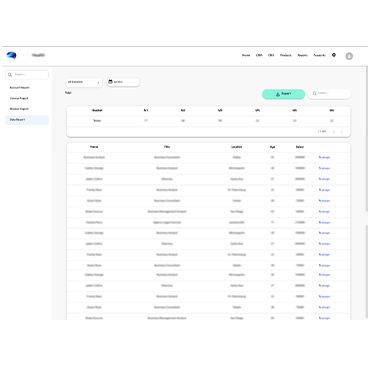Click the action link in the Jacksonville row
The image size is (370, 365).
tap(324, 222)
